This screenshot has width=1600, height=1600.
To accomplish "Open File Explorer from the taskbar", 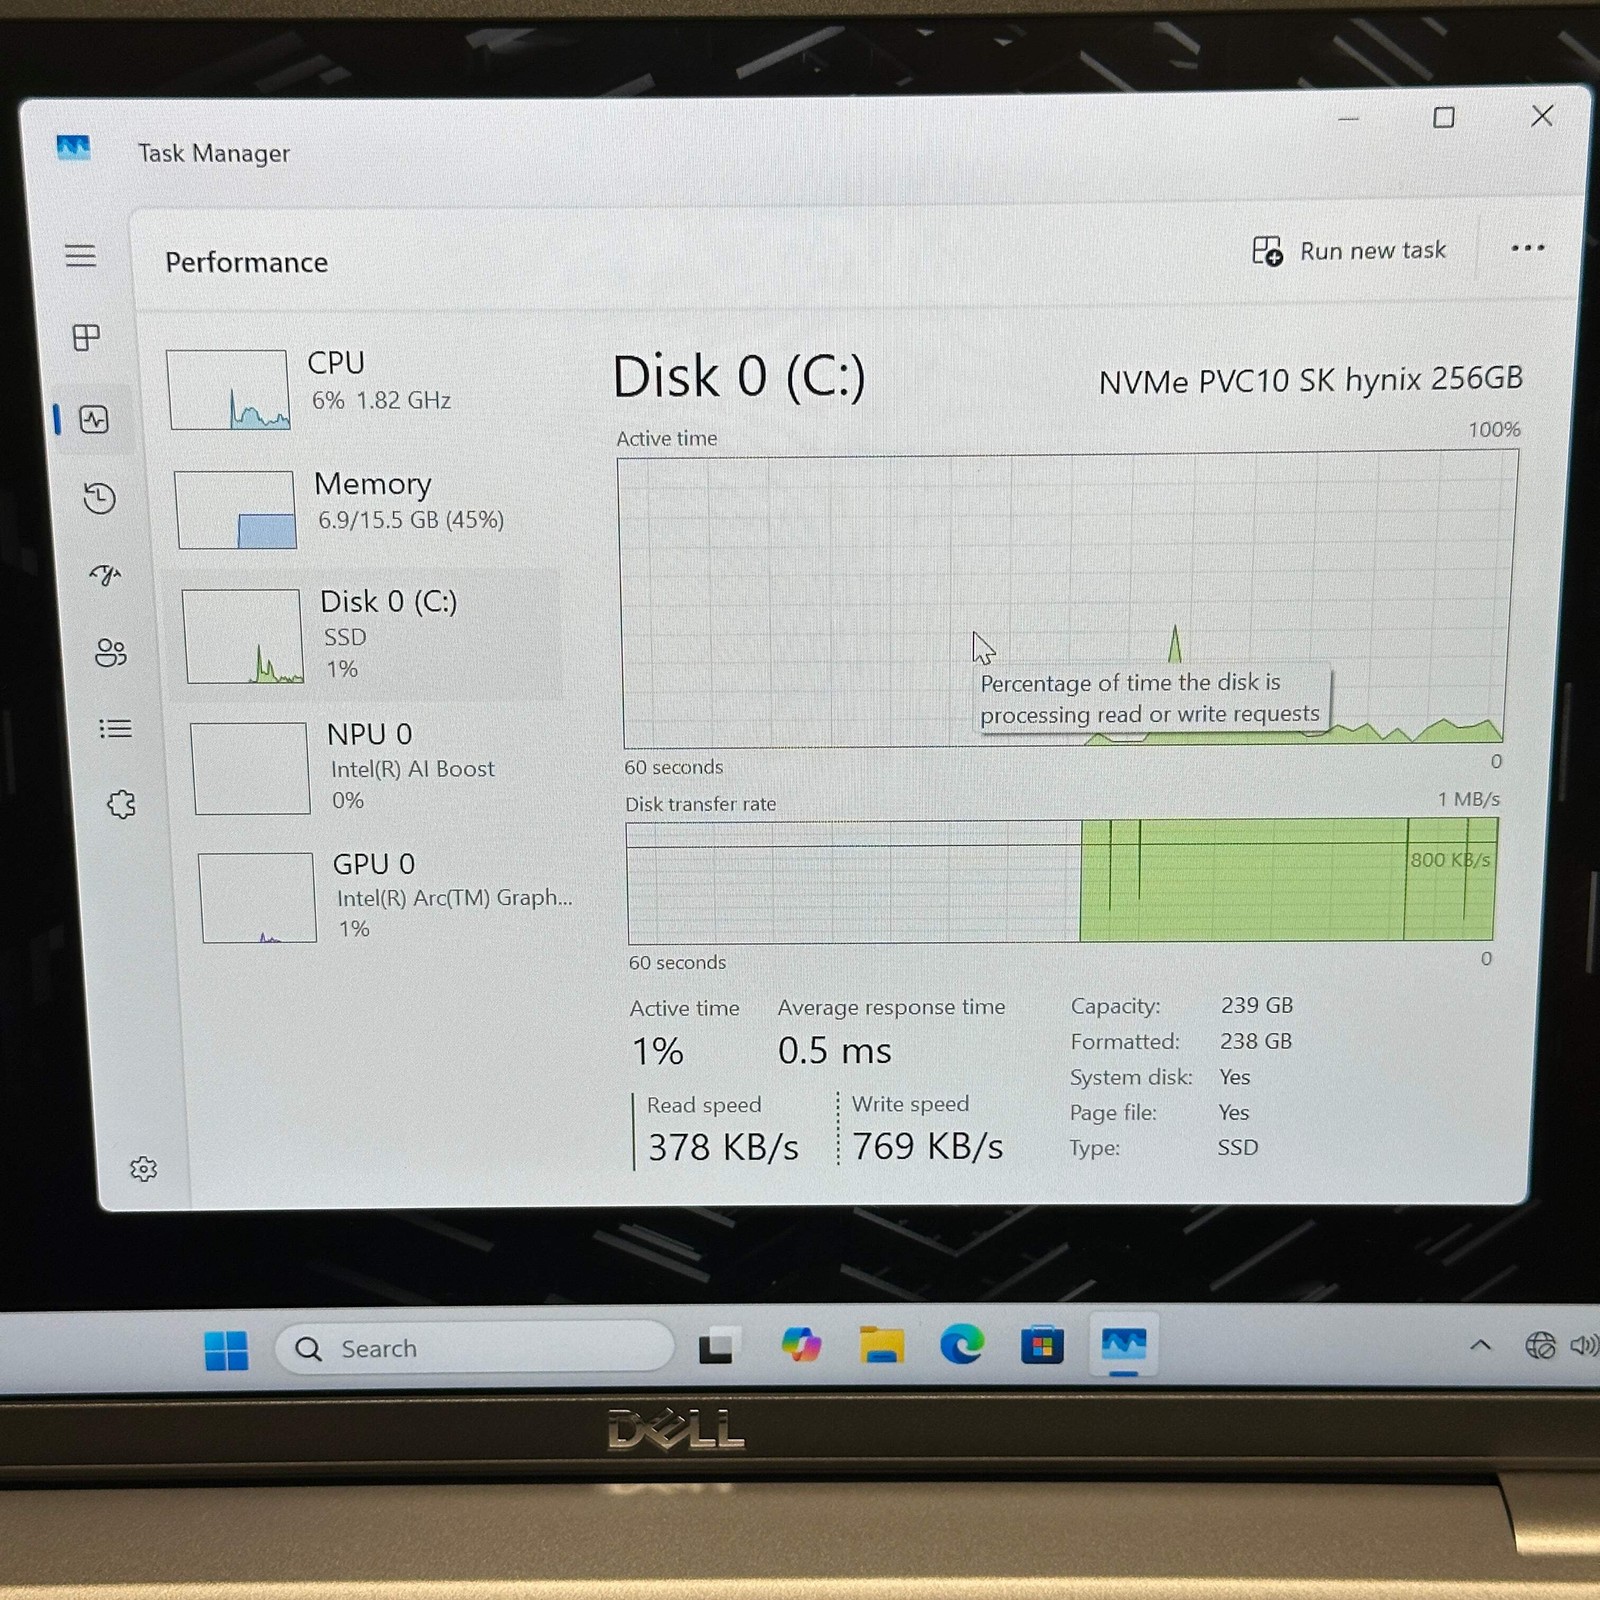I will (881, 1345).
